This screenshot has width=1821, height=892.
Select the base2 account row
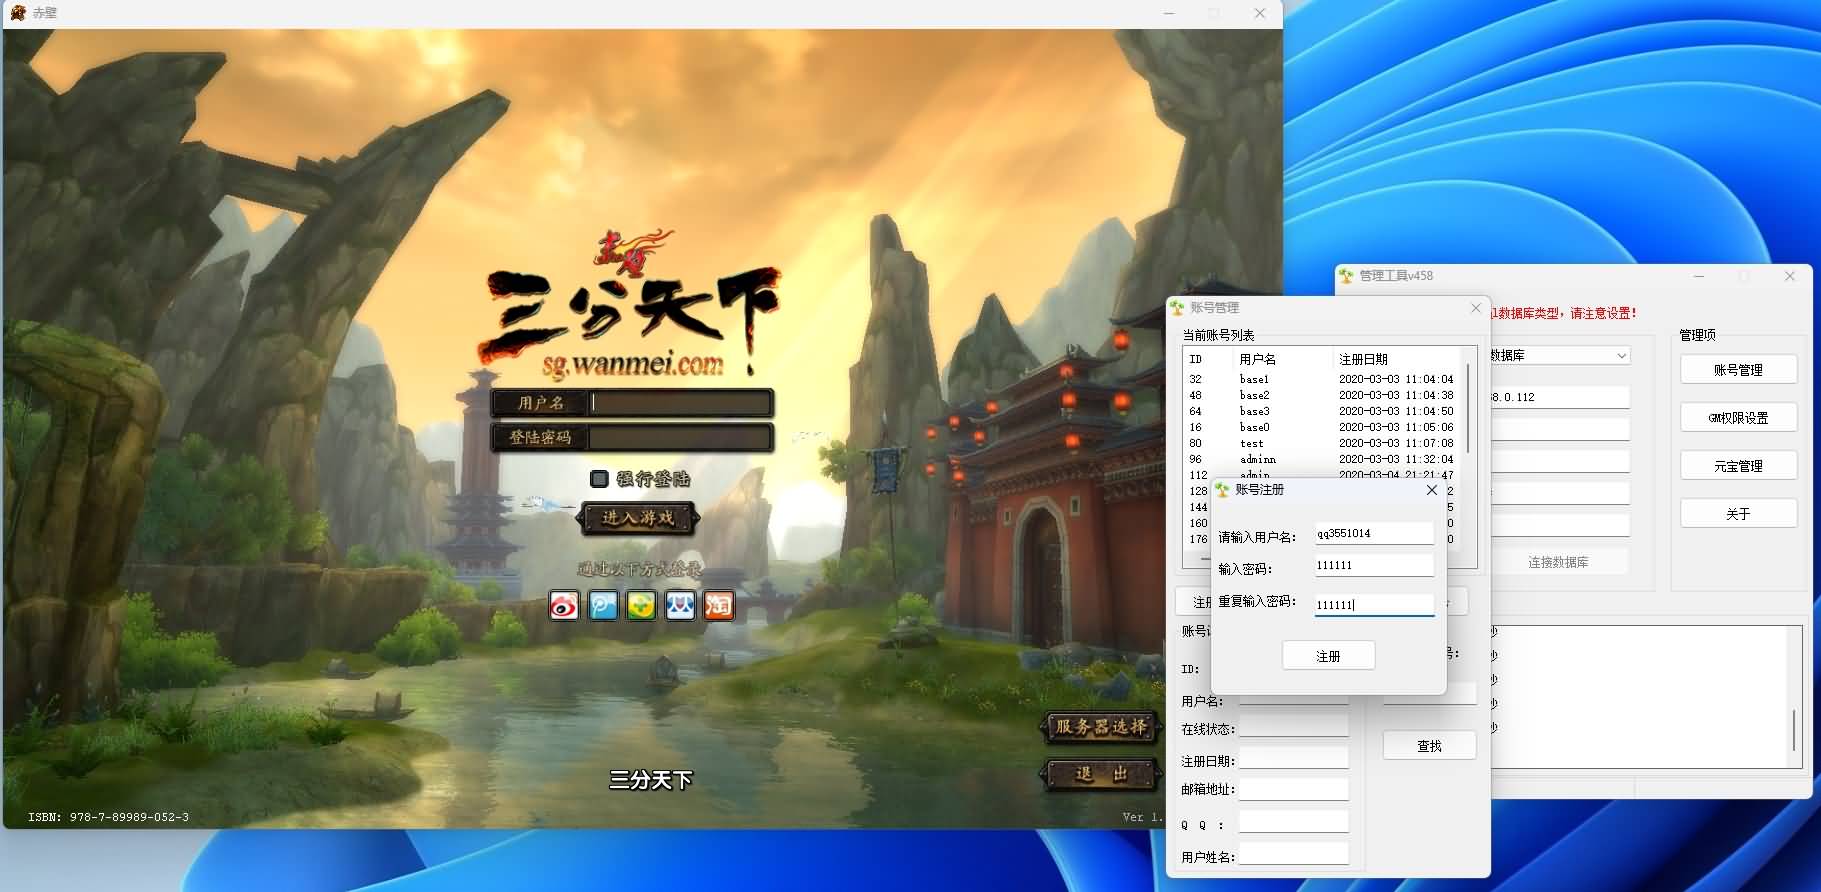click(1322, 396)
